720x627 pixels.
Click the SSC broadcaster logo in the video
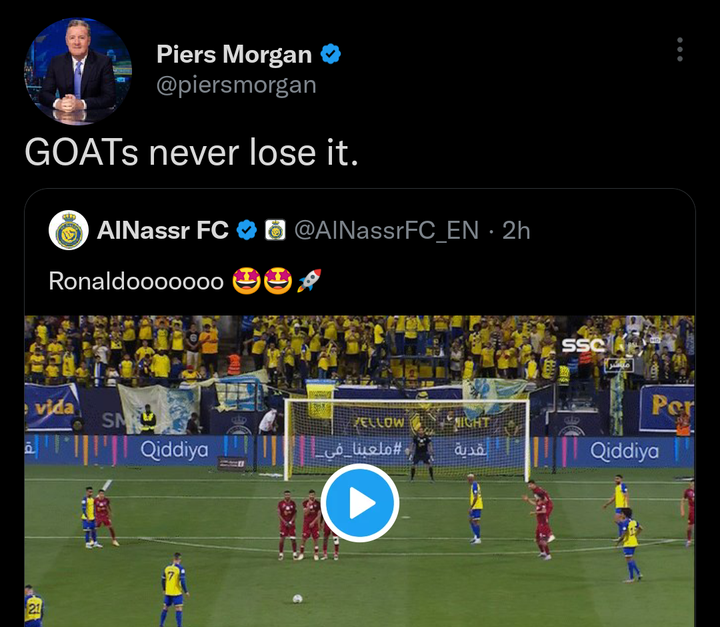click(x=583, y=345)
